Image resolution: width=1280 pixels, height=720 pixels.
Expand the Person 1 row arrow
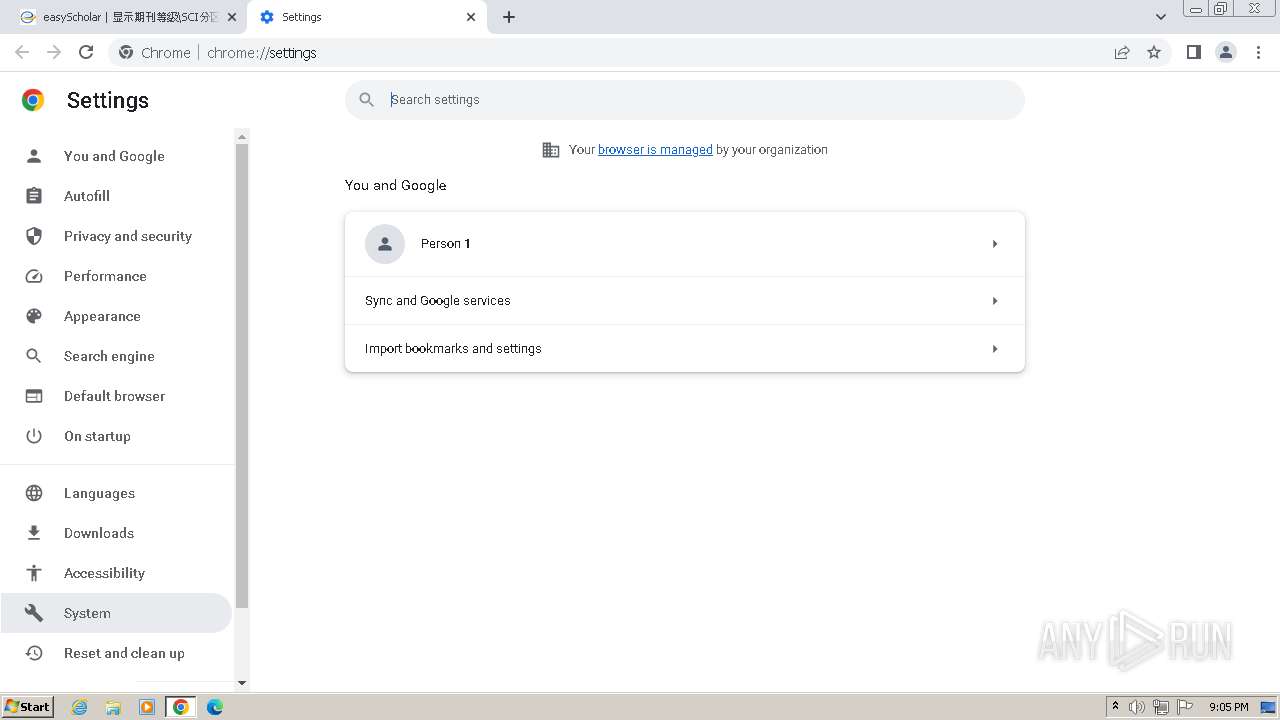coord(995,244)
